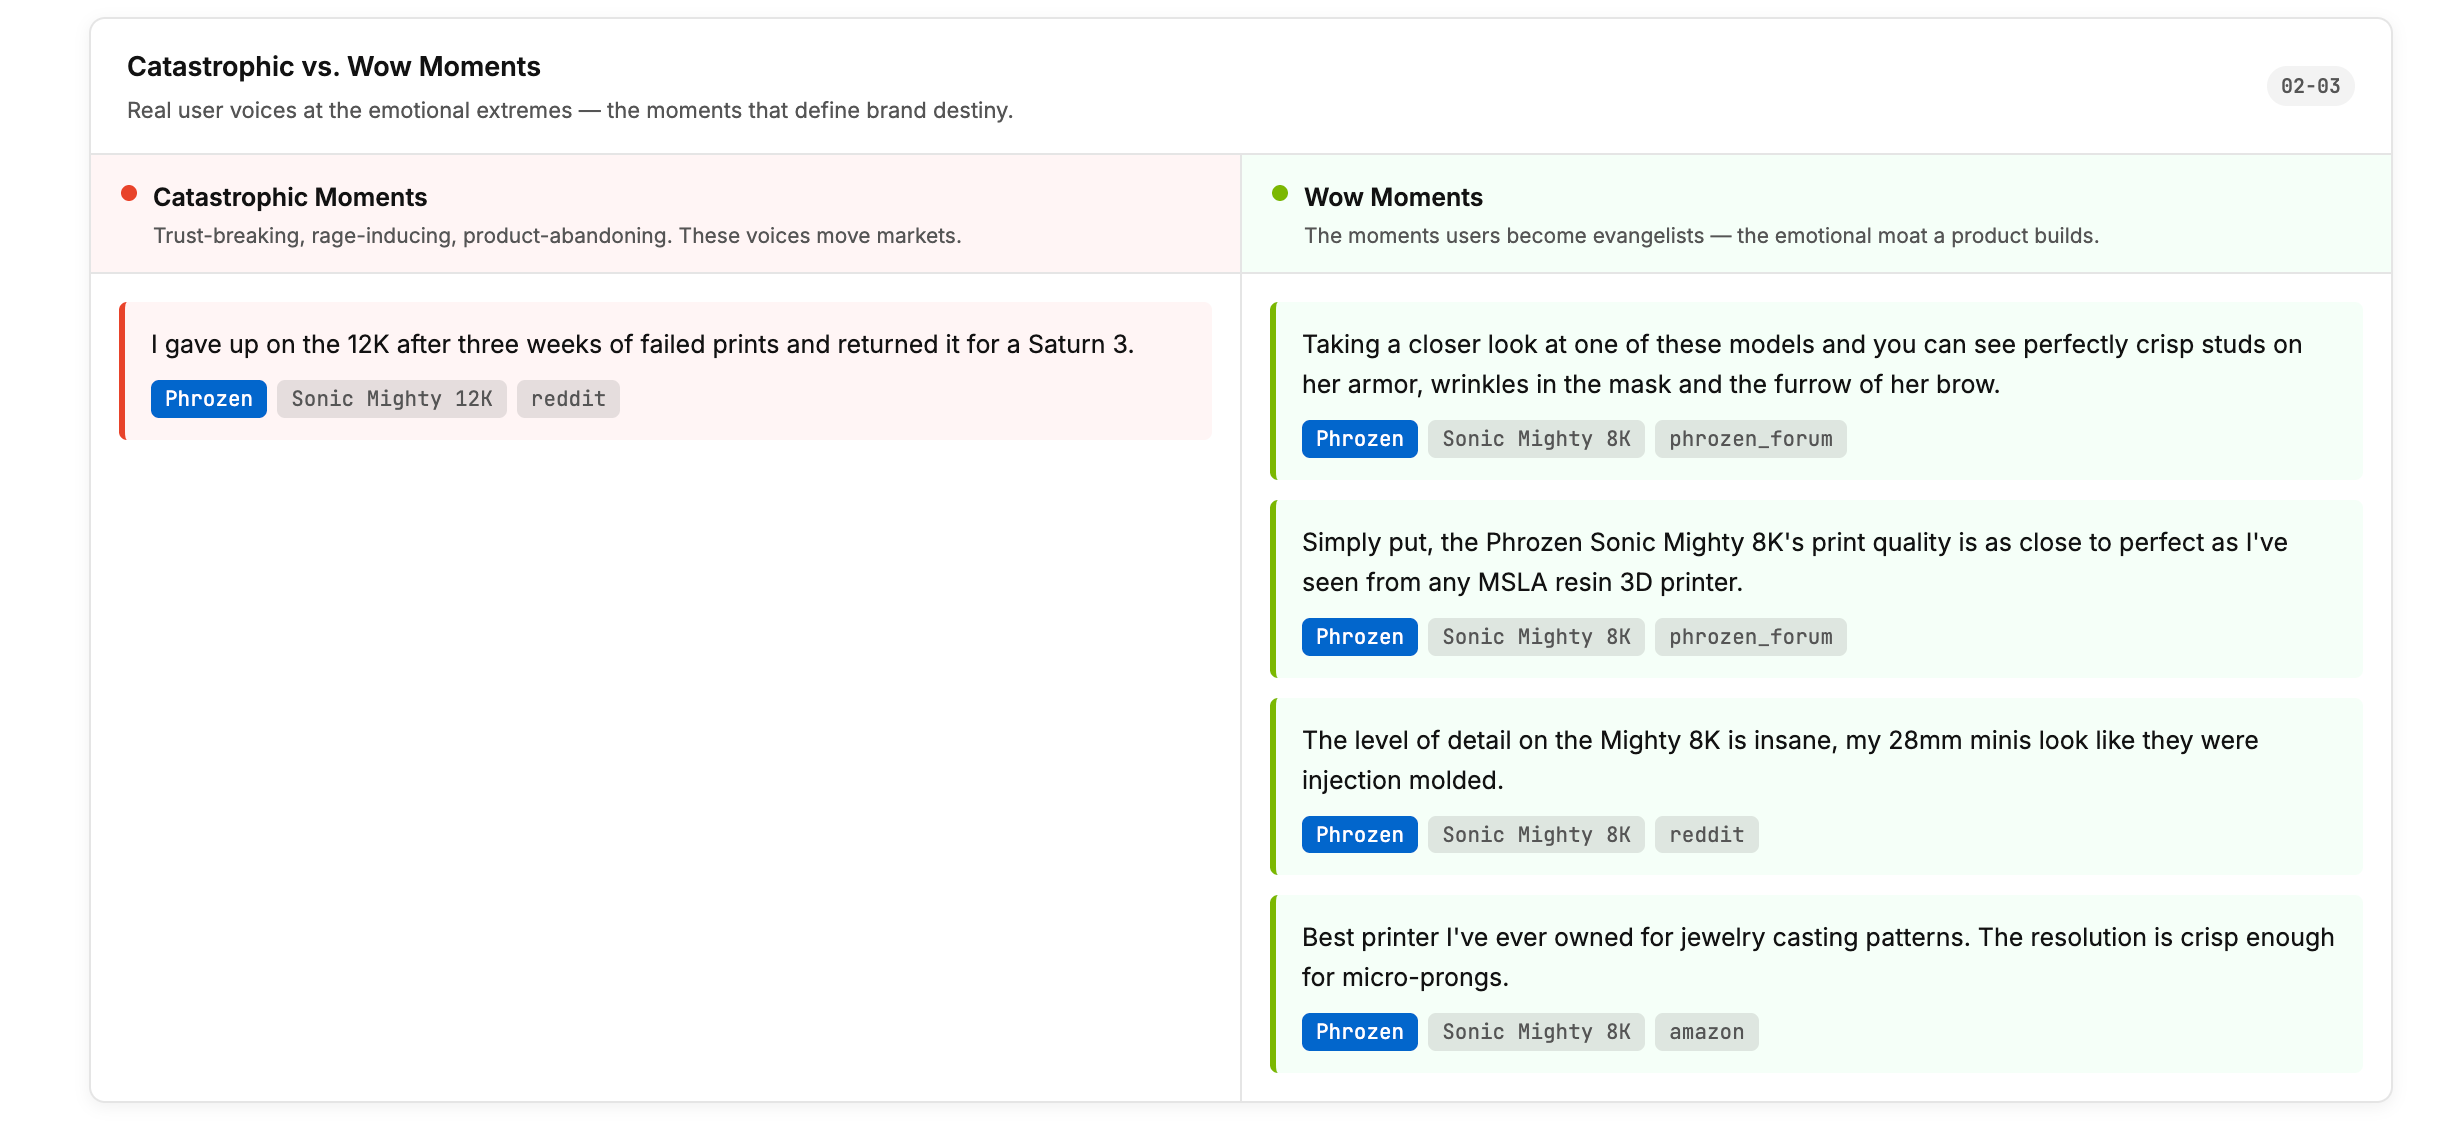2442x1122 pixels.
Task: Click reddit tag under 28mm minis quote
Action: tap(1705, 835)
